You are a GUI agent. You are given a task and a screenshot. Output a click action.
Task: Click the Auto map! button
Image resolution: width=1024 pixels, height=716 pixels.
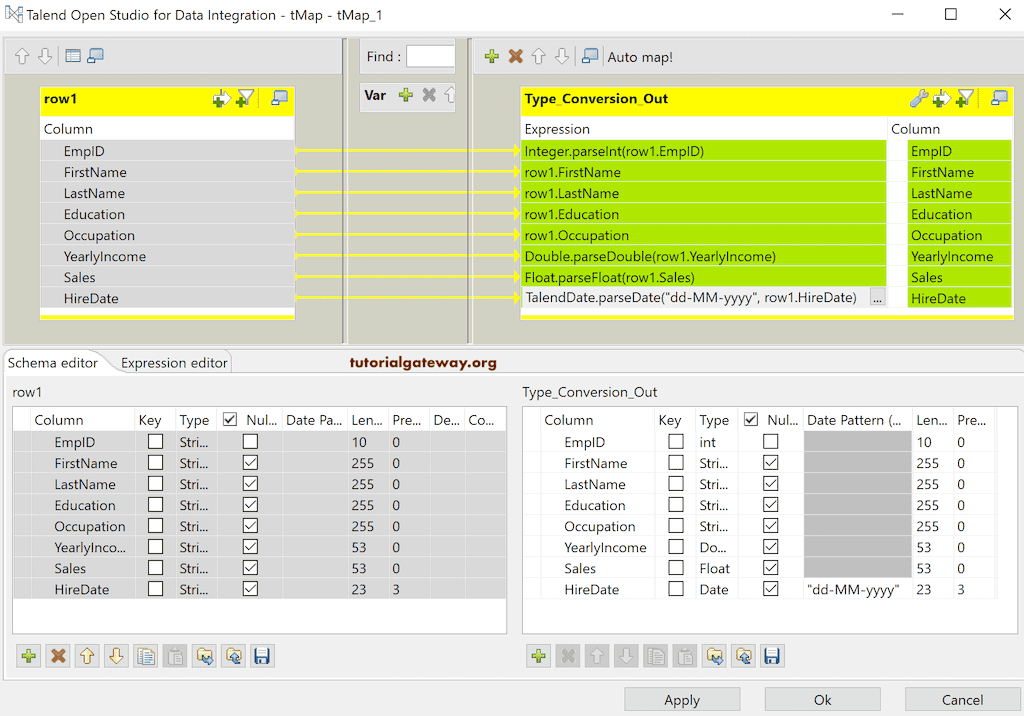[x=640, y=57]
